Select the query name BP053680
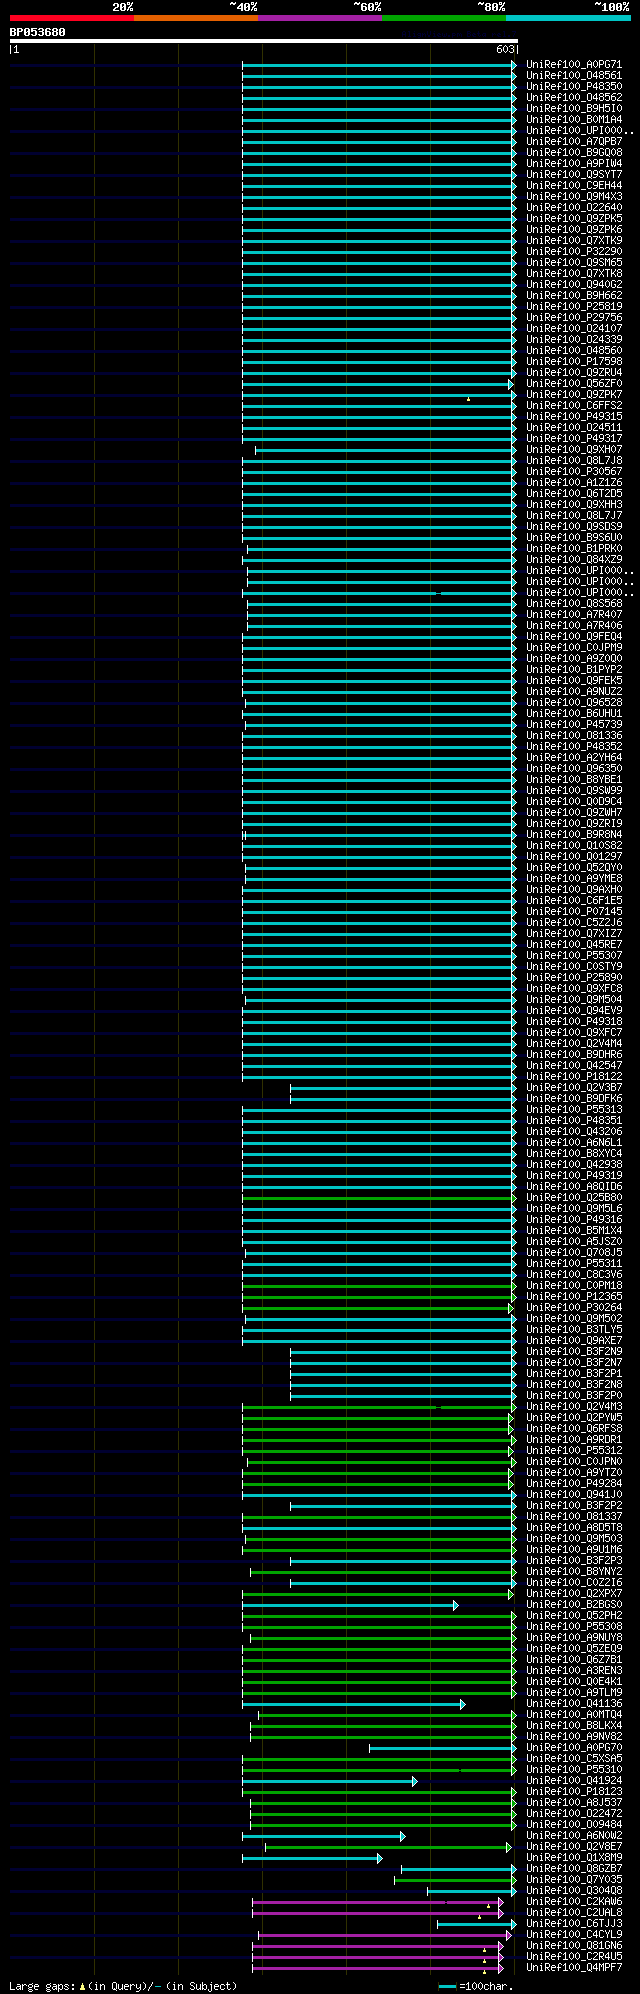 pos(38,32)
